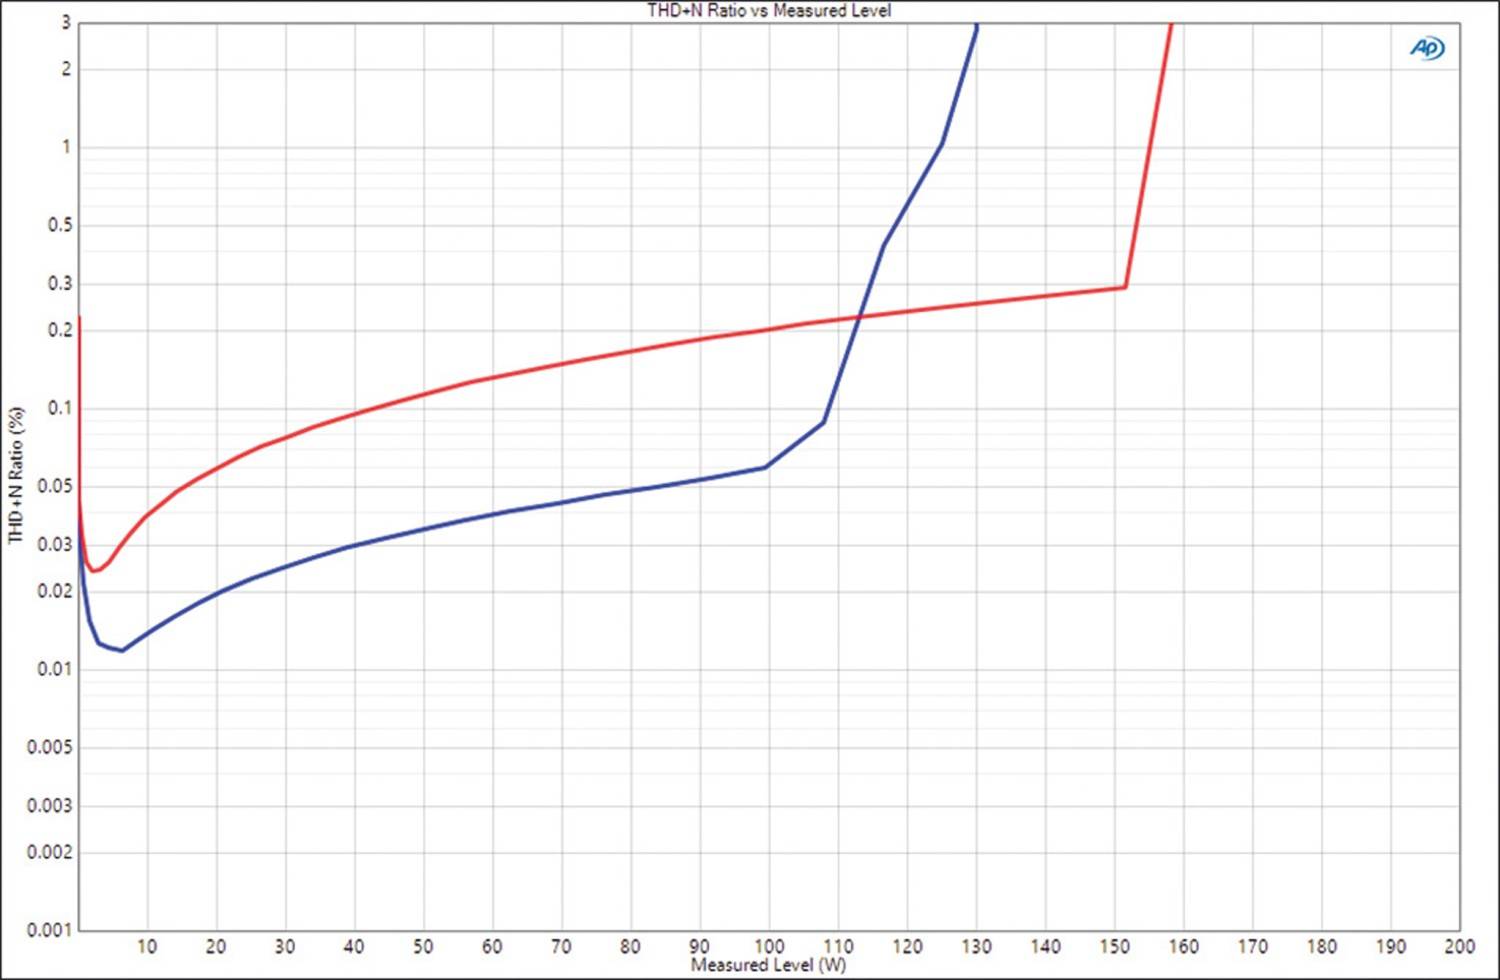Click the x-axis tick label '150'
Viewport: 1500px width, 980px height.
pyautogui.click(x=1114, y=946)
